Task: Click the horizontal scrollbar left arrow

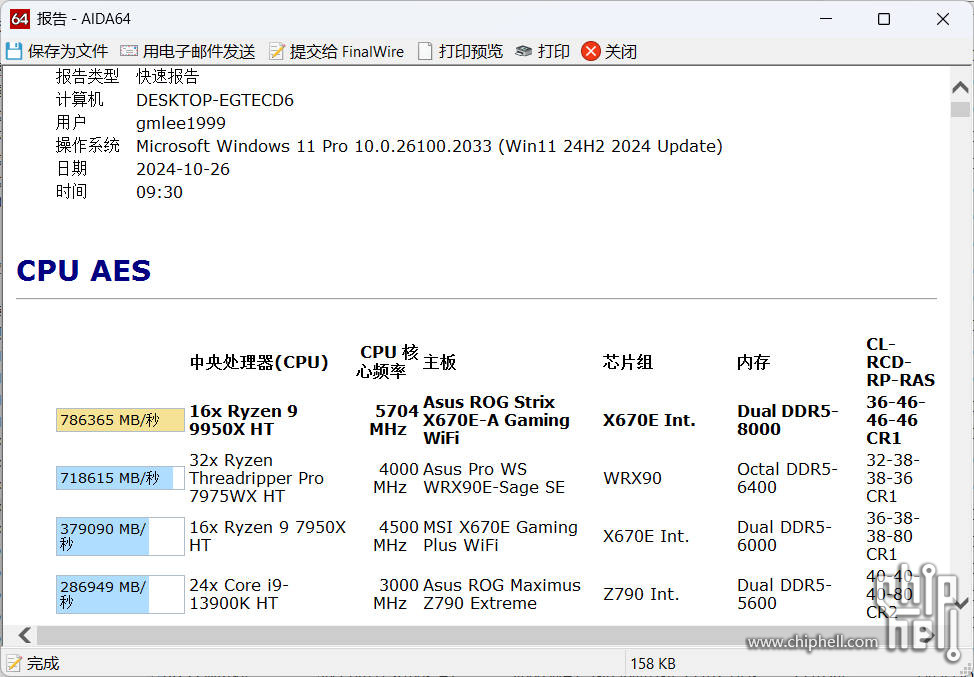Action: coord(25,635)
